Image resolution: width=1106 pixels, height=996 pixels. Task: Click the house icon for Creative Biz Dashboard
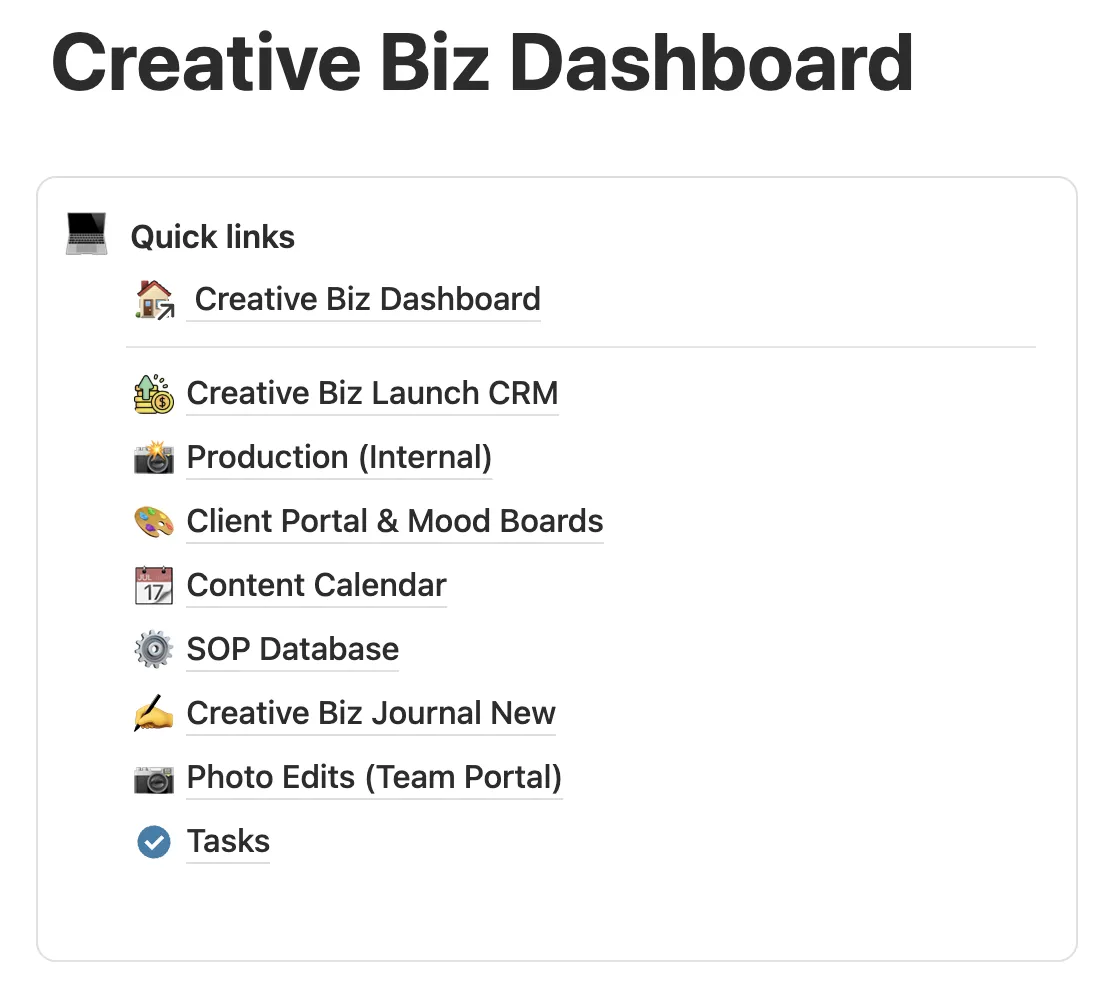pyautogui.click(x=154, y=299)
